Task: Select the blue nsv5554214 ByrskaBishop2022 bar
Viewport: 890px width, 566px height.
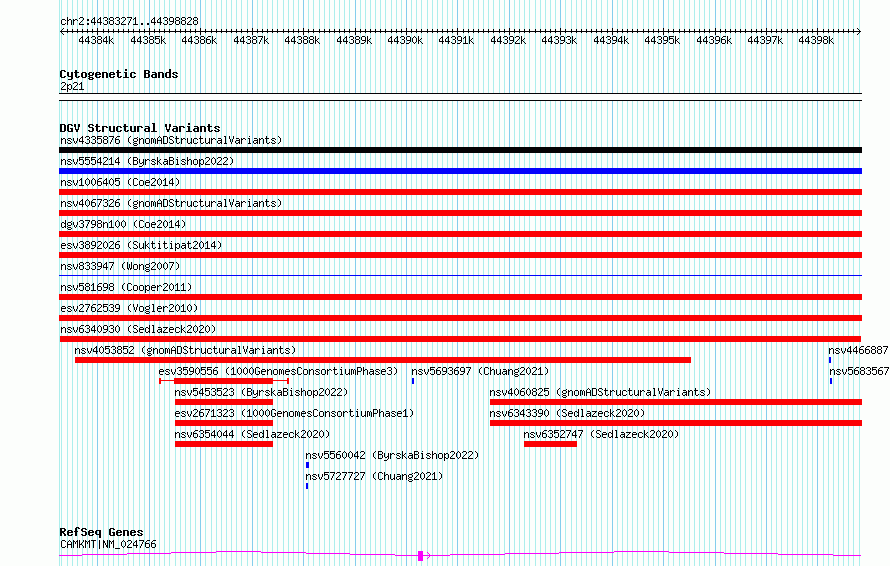Action: (x=460, y=171)
